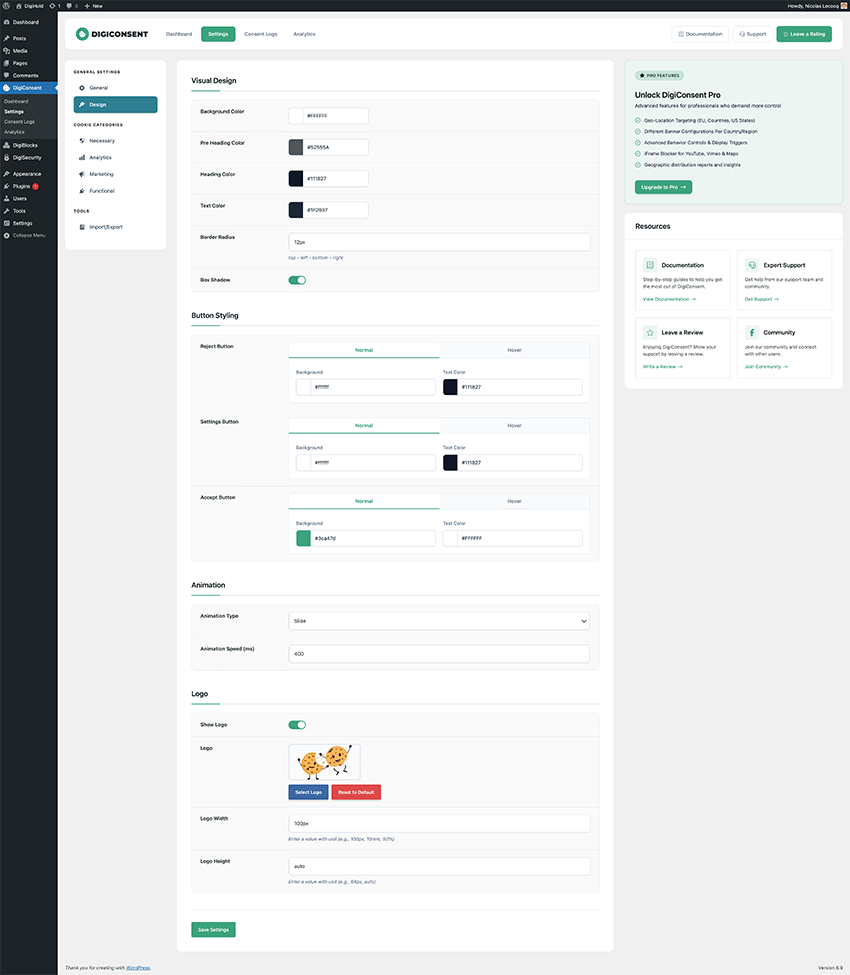The width and height of the screenshot is (850, 975).
Task: Follow the Write a Review link
Action: point(662,367)
